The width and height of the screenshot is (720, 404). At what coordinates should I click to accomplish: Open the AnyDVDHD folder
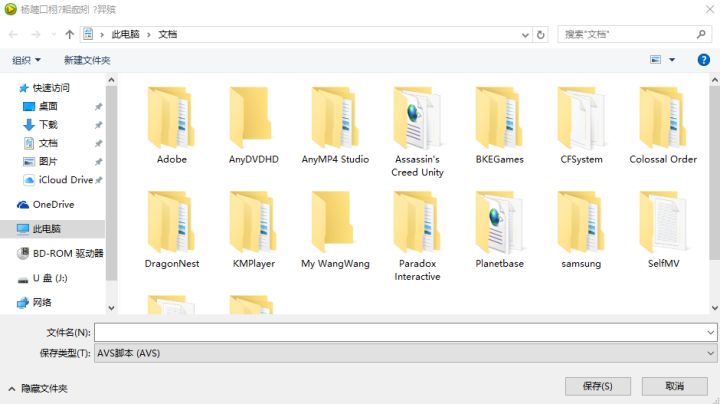tap(253, 125)
